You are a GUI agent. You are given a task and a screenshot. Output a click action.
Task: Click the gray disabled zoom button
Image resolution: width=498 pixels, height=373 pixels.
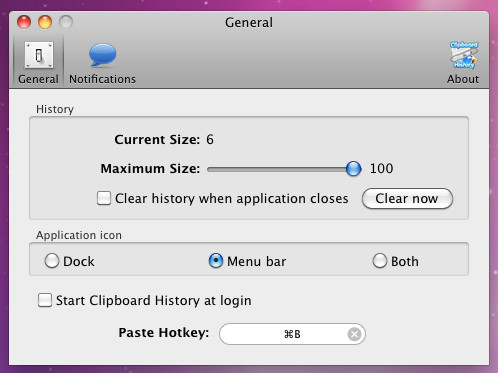[x=66, y=22]
